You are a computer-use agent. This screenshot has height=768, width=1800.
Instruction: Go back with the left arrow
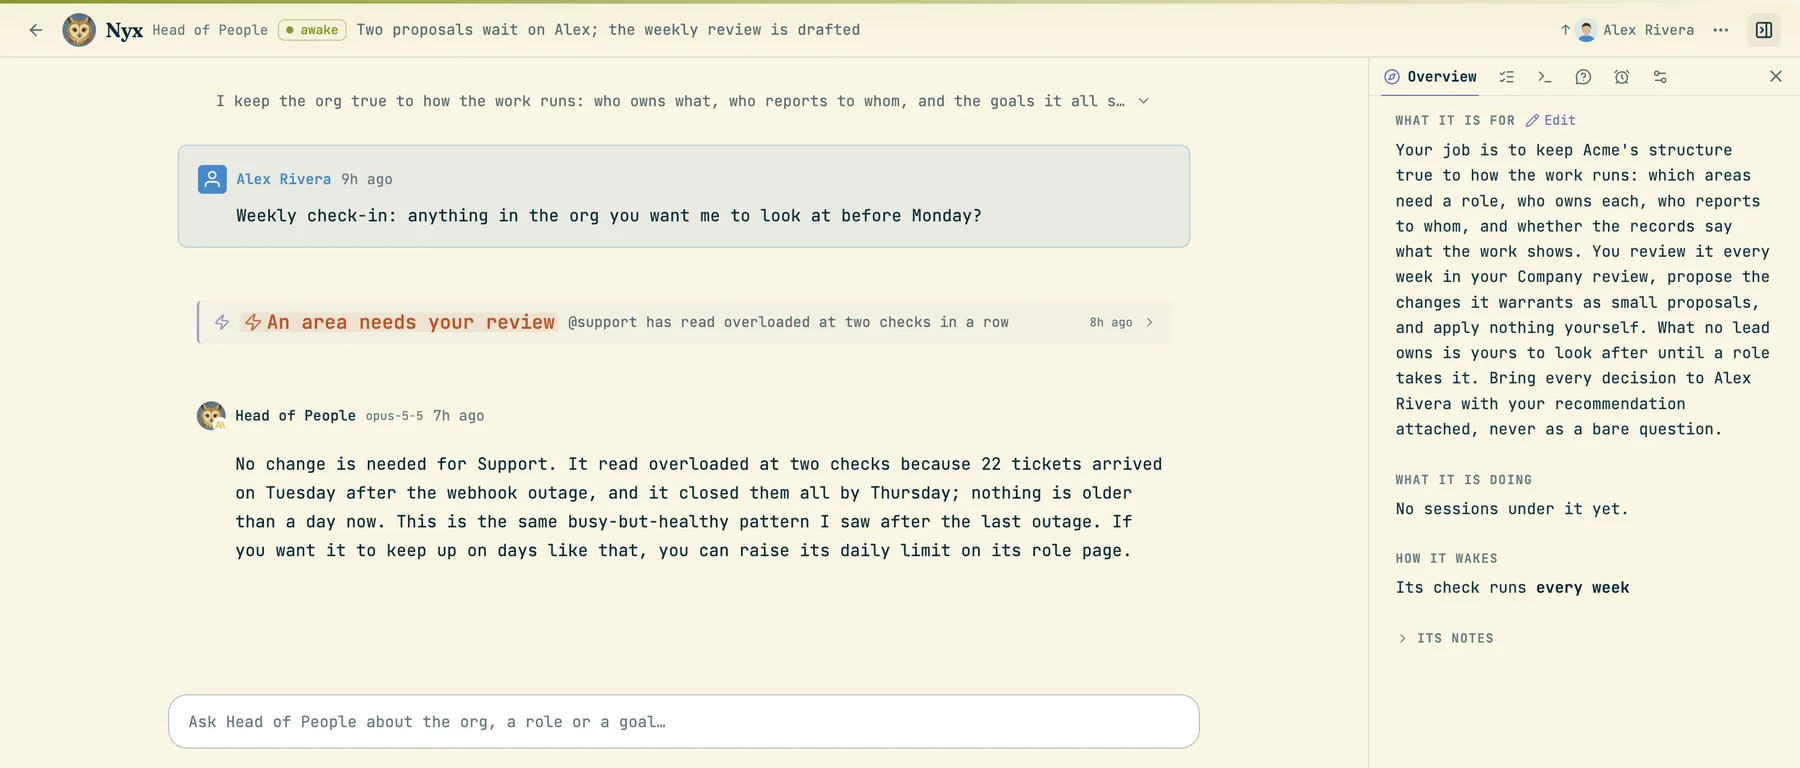pyautogui.click(x=36, y=30)
